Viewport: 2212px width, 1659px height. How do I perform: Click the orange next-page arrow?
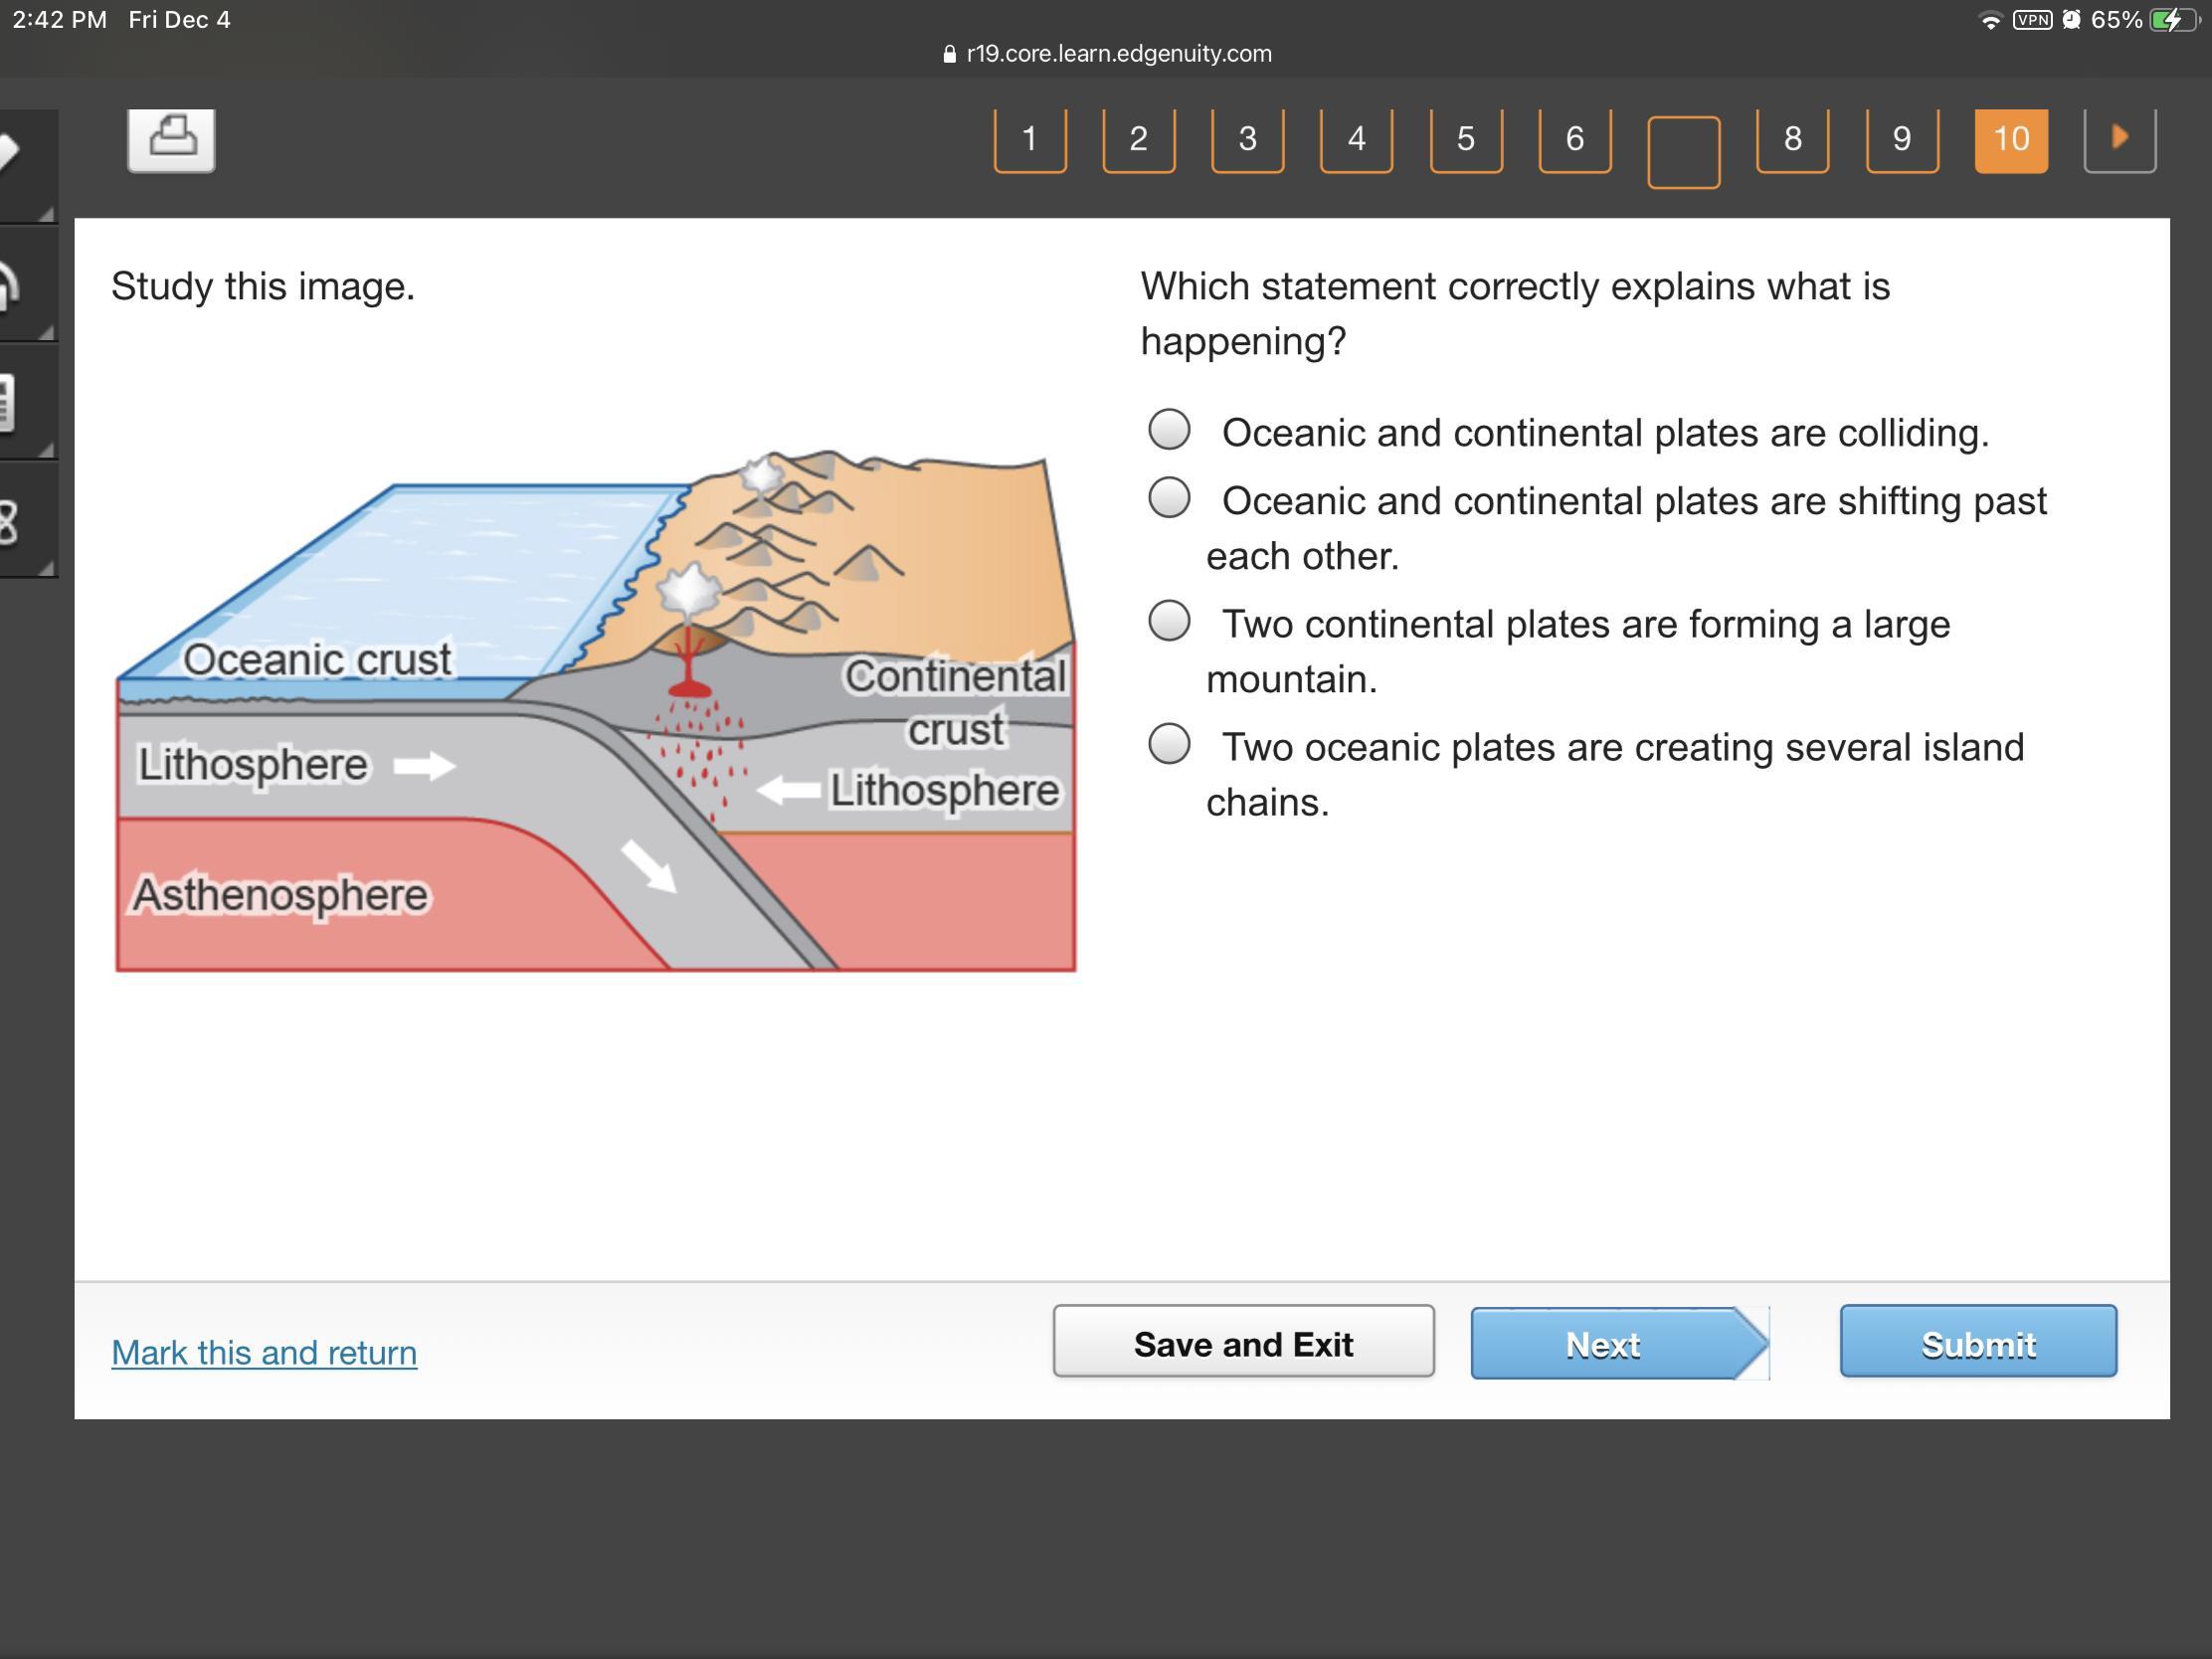2119,139
